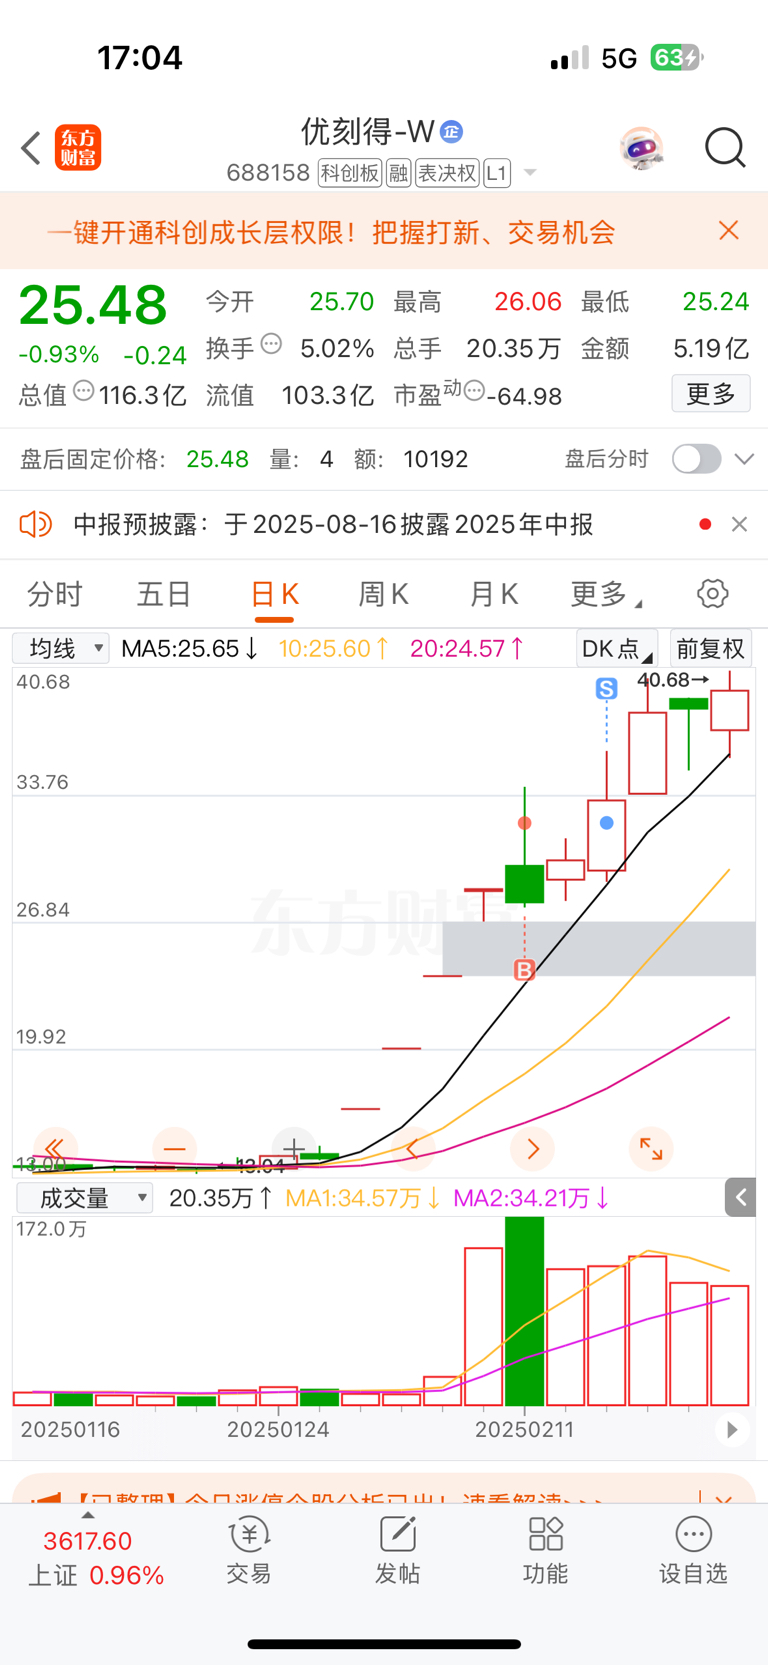Switch to the 五日 tab
This screenshot has height=1665, width=769.
coord(164,594)
